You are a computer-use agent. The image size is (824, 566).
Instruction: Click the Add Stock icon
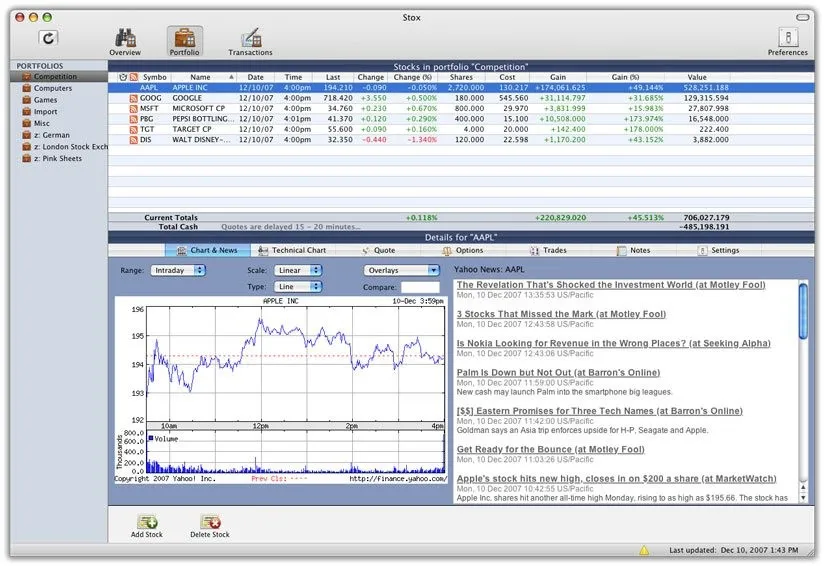coord(146,522)
